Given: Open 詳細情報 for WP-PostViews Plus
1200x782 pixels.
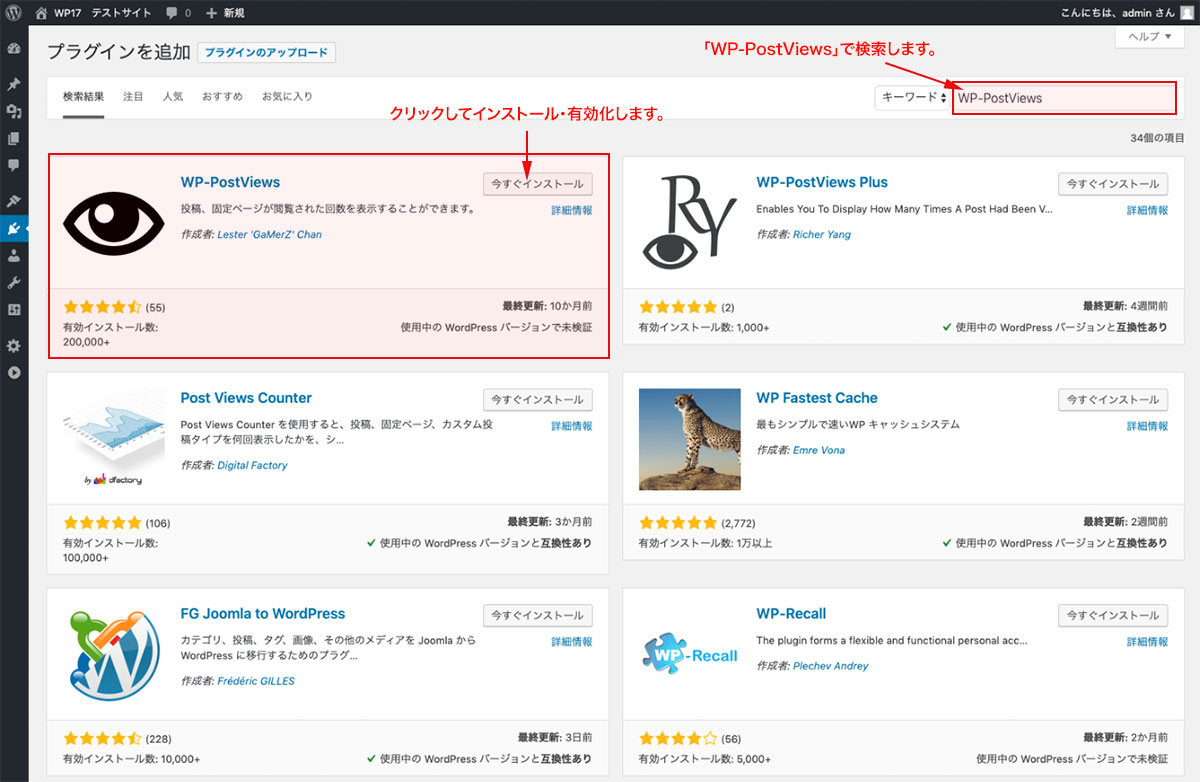Looking at the screenshot, I should coord(1147,211).
